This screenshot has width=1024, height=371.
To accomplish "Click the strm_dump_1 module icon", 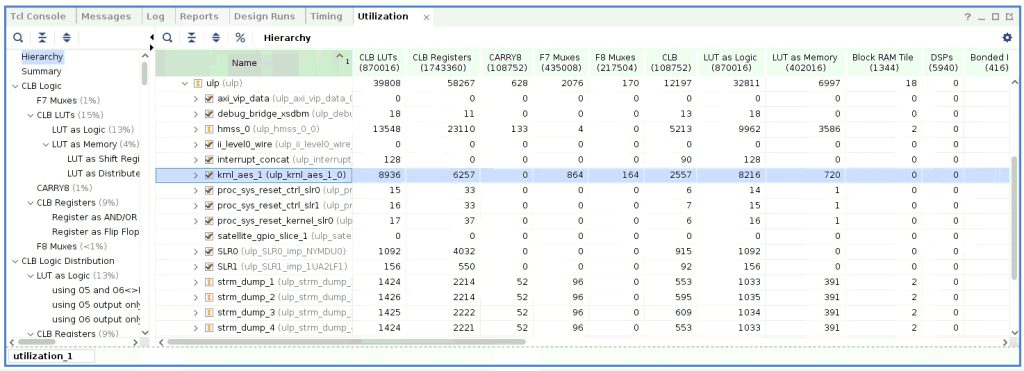I will tap(209, 282).
